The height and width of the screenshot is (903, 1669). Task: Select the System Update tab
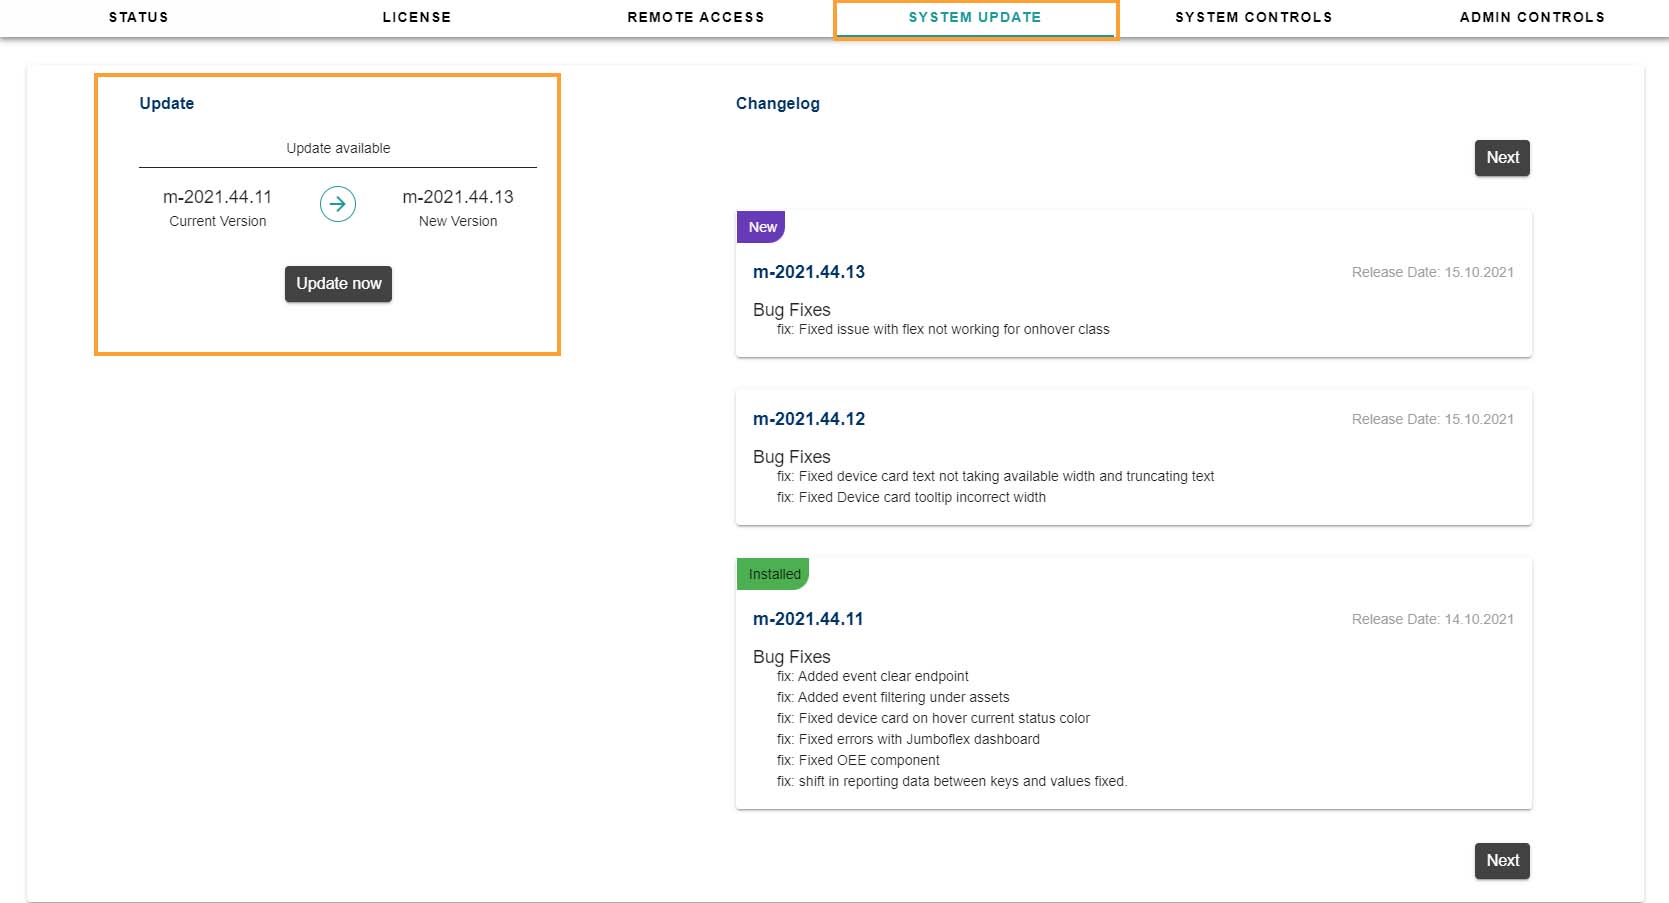pyautogui.click(x=975, y=17)
